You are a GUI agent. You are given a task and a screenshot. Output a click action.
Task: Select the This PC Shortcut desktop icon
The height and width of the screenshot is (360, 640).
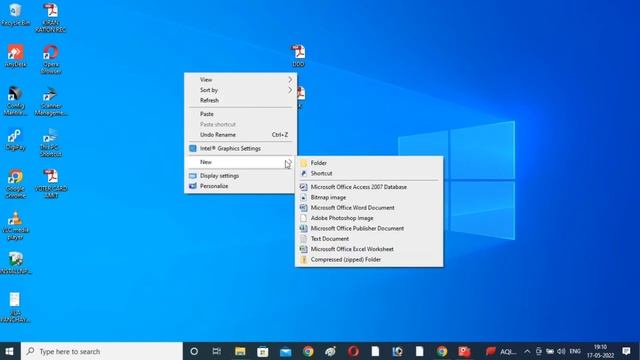[x=51, y=143]
